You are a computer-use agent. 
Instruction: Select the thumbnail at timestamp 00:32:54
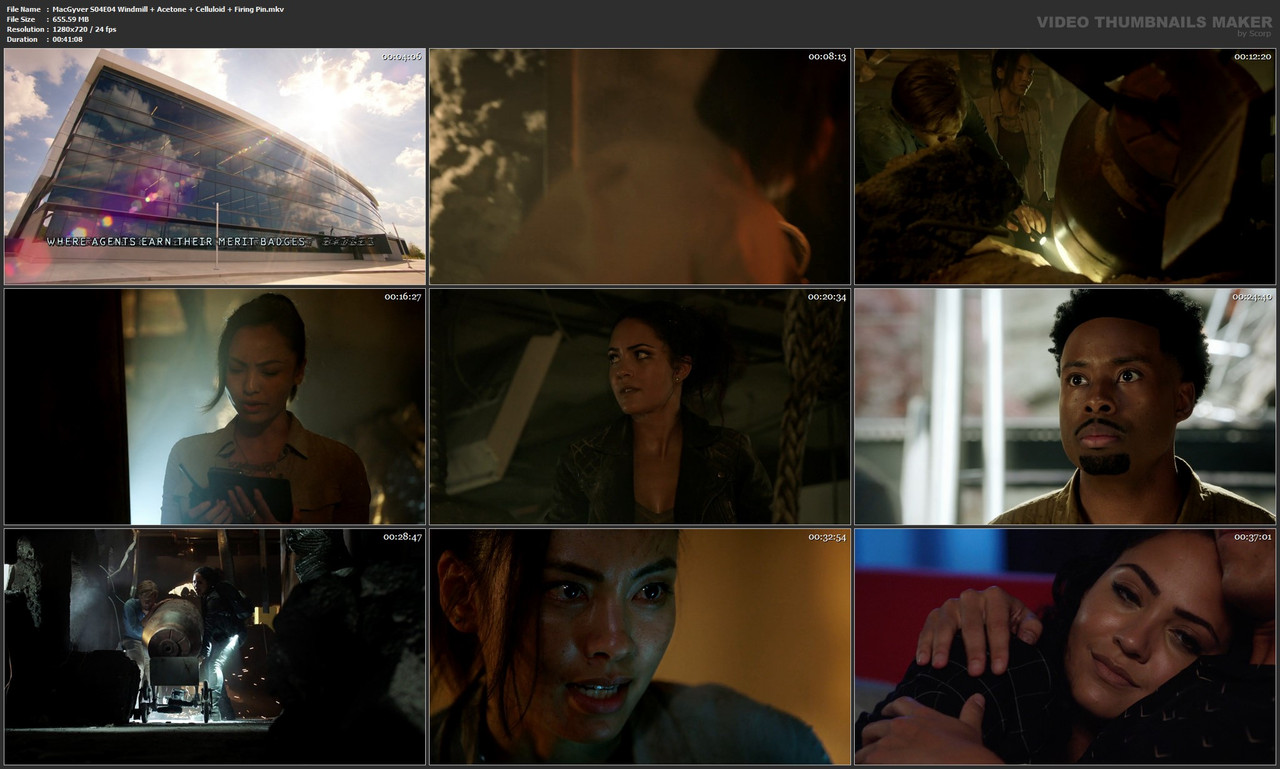640,647
